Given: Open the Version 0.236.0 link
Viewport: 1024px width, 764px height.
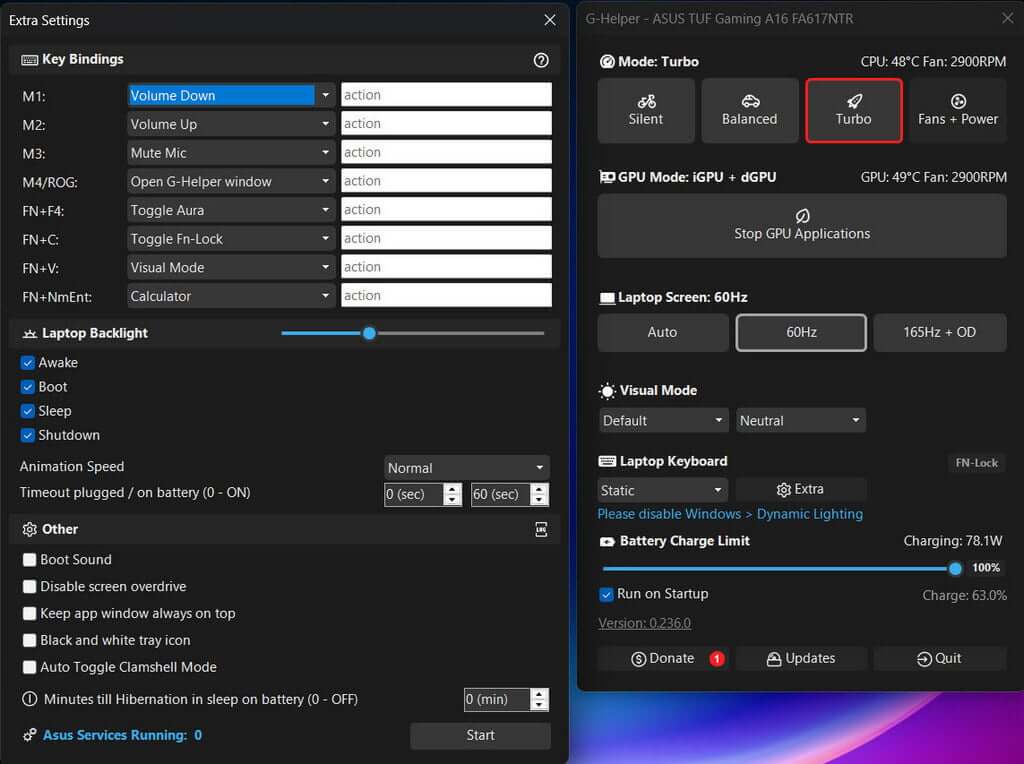Looking at the screenshot, I should pyautogui.click(x=644, y=623).
